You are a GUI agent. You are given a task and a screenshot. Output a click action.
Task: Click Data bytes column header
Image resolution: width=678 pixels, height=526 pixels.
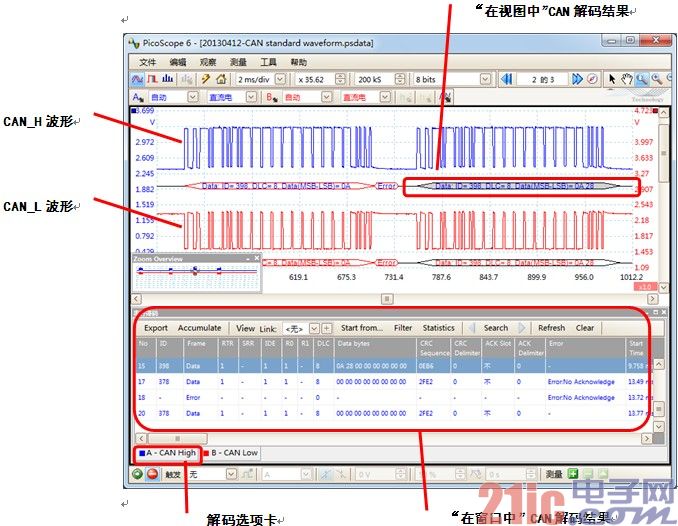[374, 348]
